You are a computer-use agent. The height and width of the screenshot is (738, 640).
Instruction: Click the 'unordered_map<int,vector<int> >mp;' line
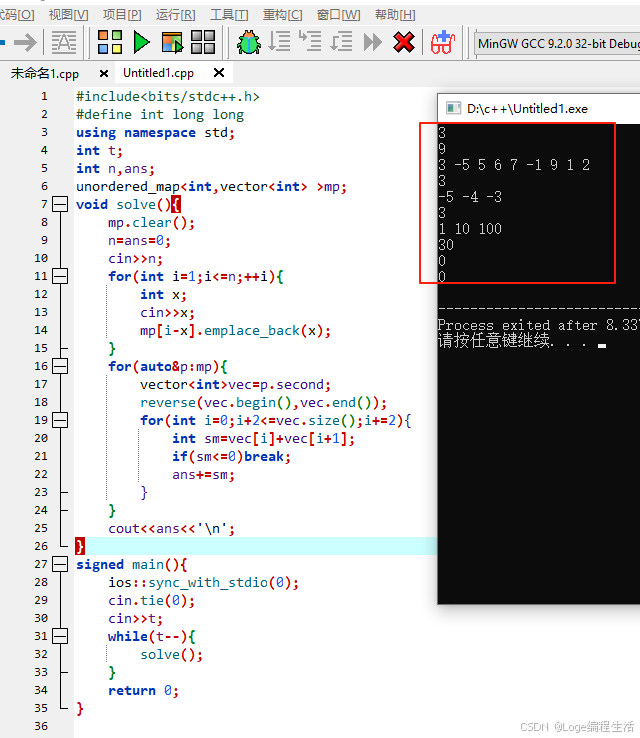point(211,187)
